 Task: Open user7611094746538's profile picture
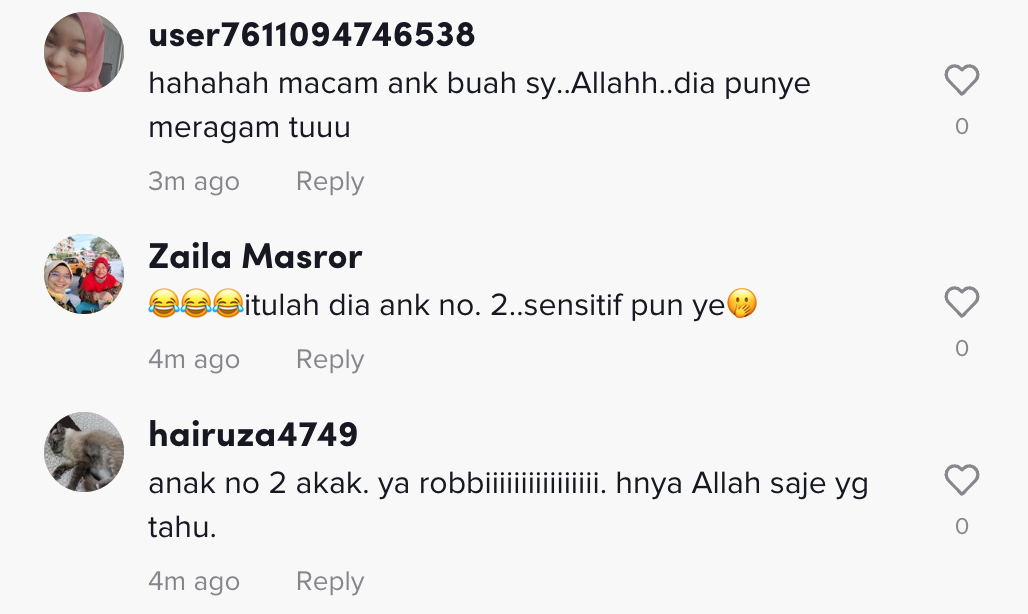(84, 52)
